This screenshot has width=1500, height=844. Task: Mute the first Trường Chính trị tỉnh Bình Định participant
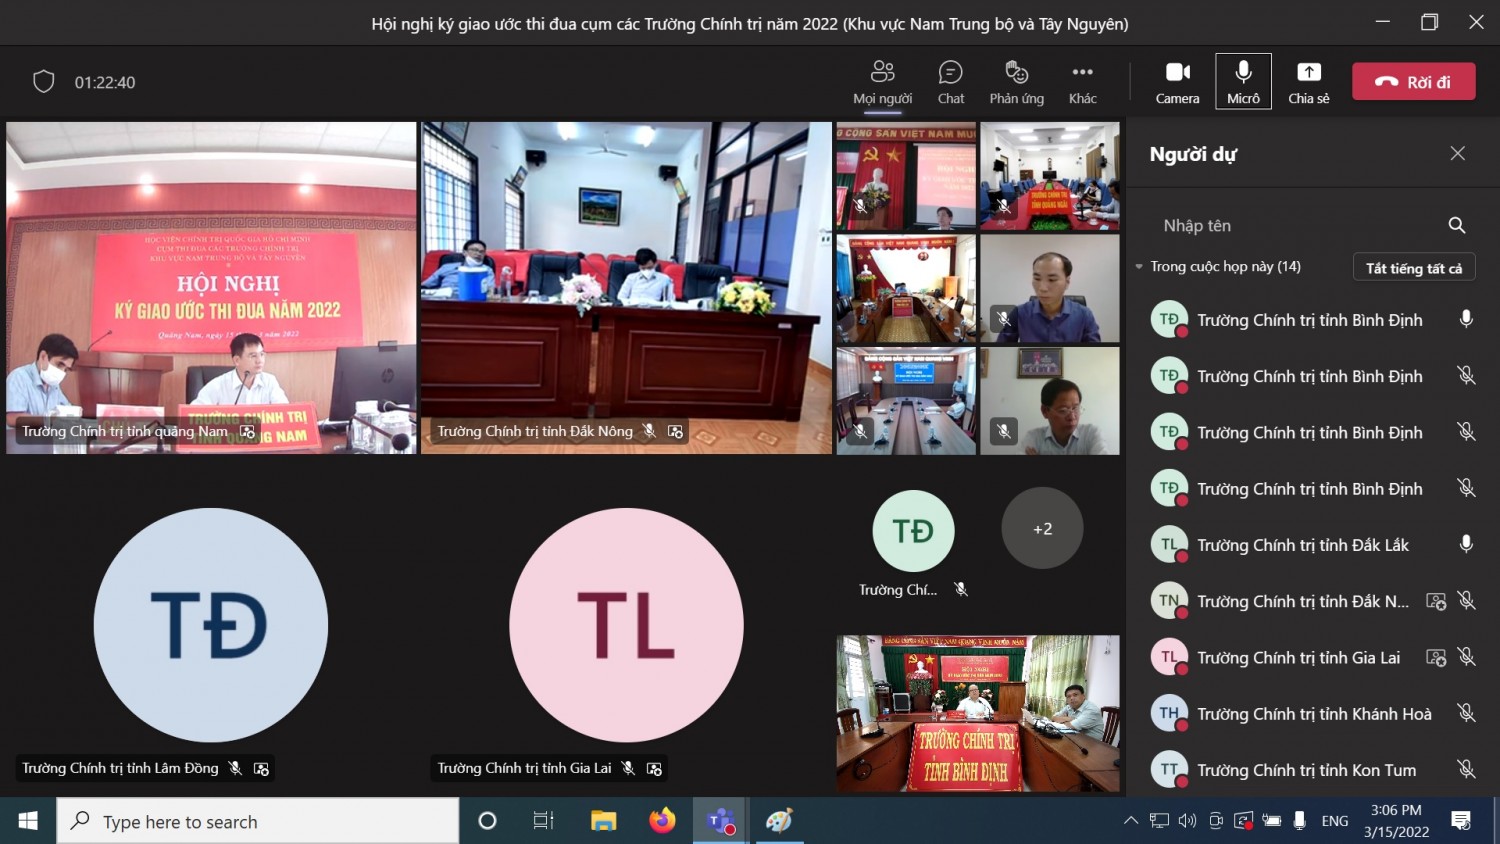tap(1467, 319)
